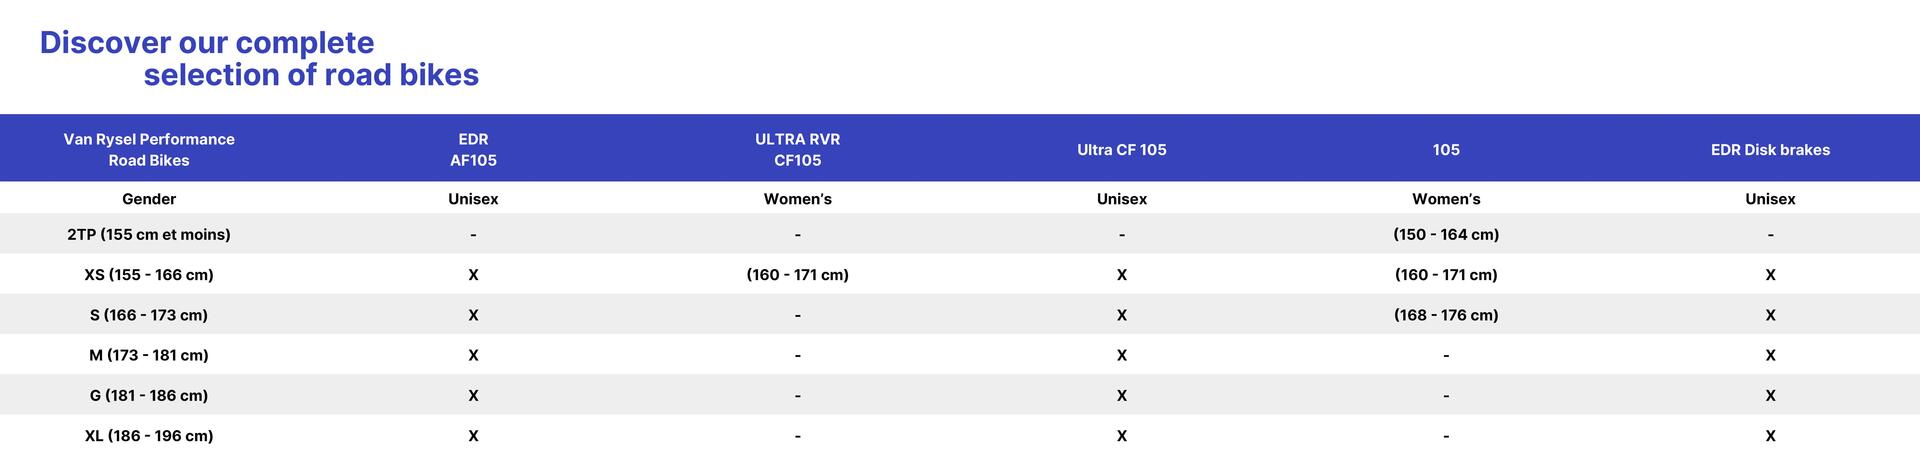Click the X for EDR Disk brakes XL
1920x451 pixels.
(1770, 436)
